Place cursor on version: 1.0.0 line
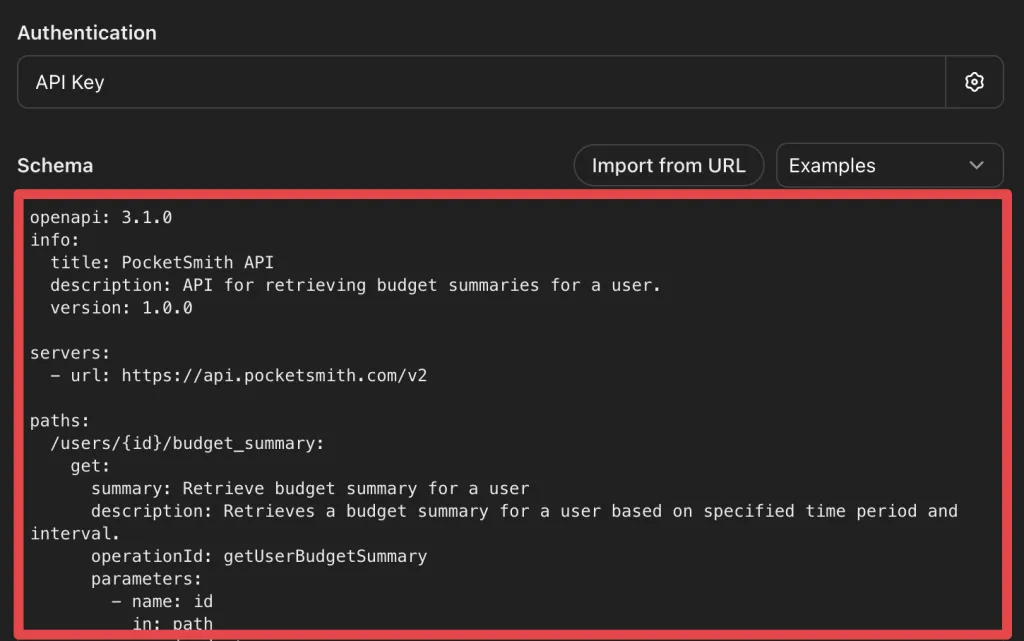 point(121,309)
